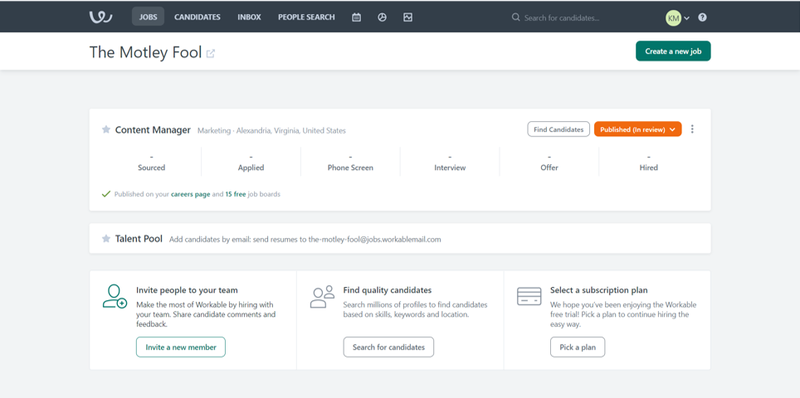
Task: Open the careers page link
Action: click(190, 194)
